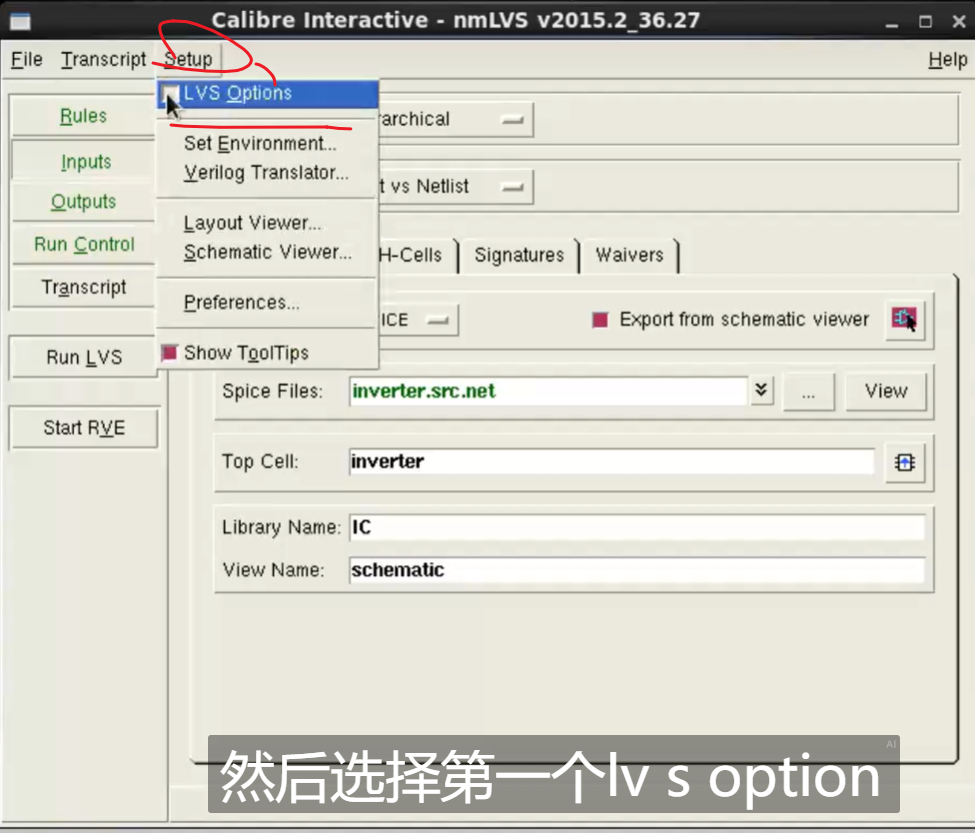
Task: Click View beside inverter.src.net
Action: tap(885, 391)
